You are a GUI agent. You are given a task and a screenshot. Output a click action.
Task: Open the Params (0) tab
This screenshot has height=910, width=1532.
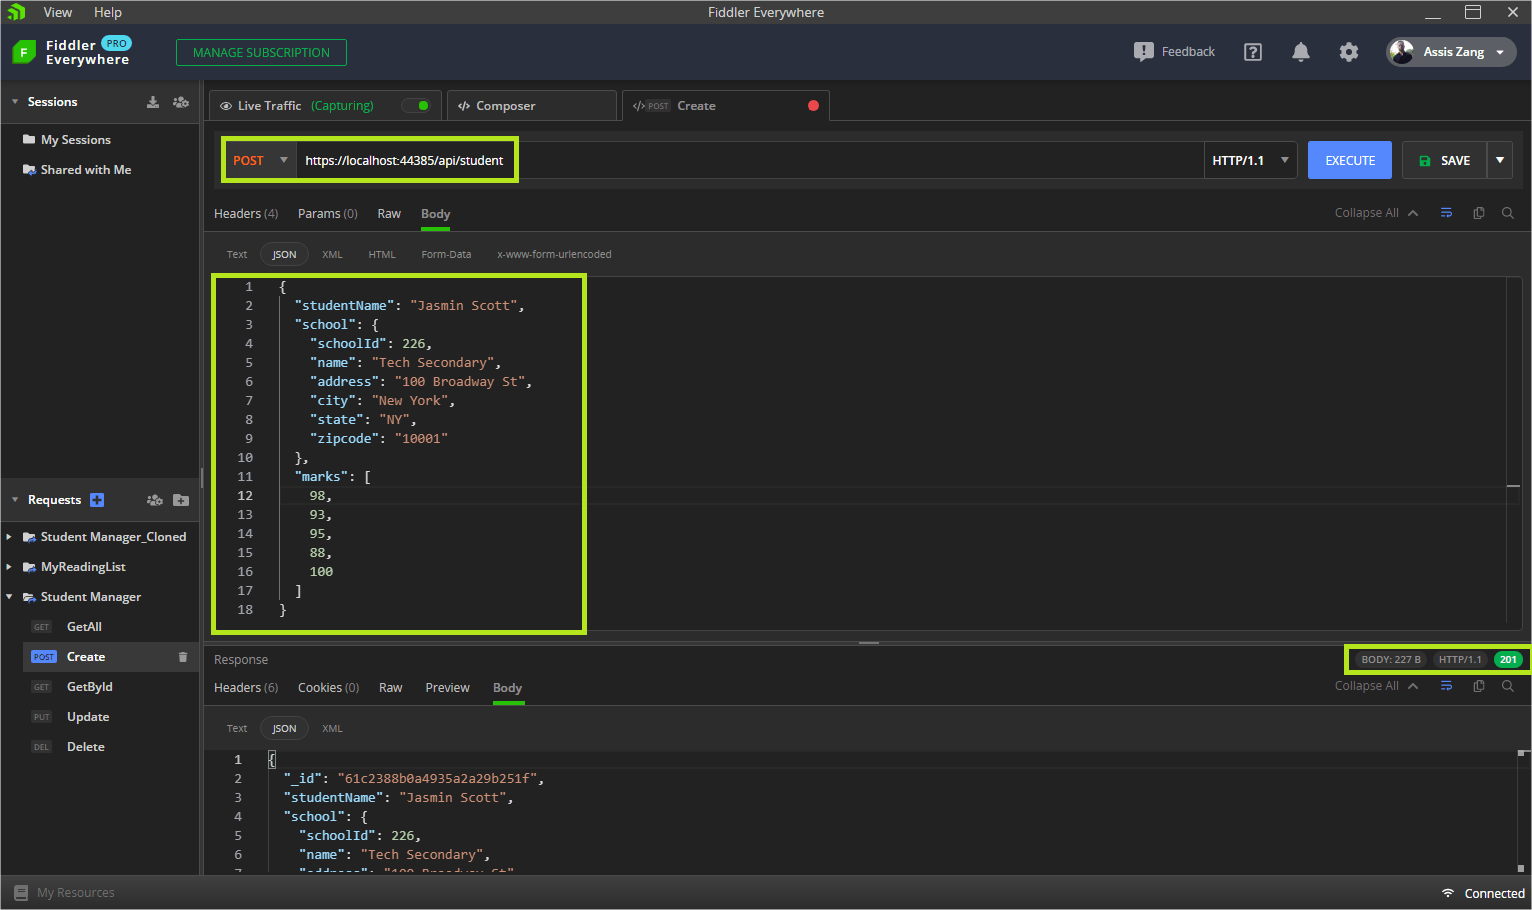click(328, 214)
